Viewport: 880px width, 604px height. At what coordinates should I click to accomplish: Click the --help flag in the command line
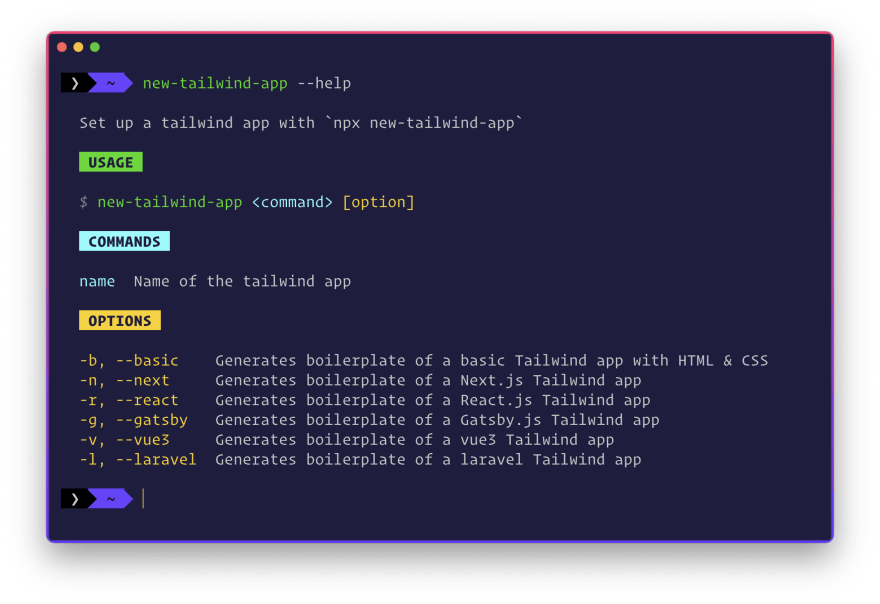click(324, 83)
